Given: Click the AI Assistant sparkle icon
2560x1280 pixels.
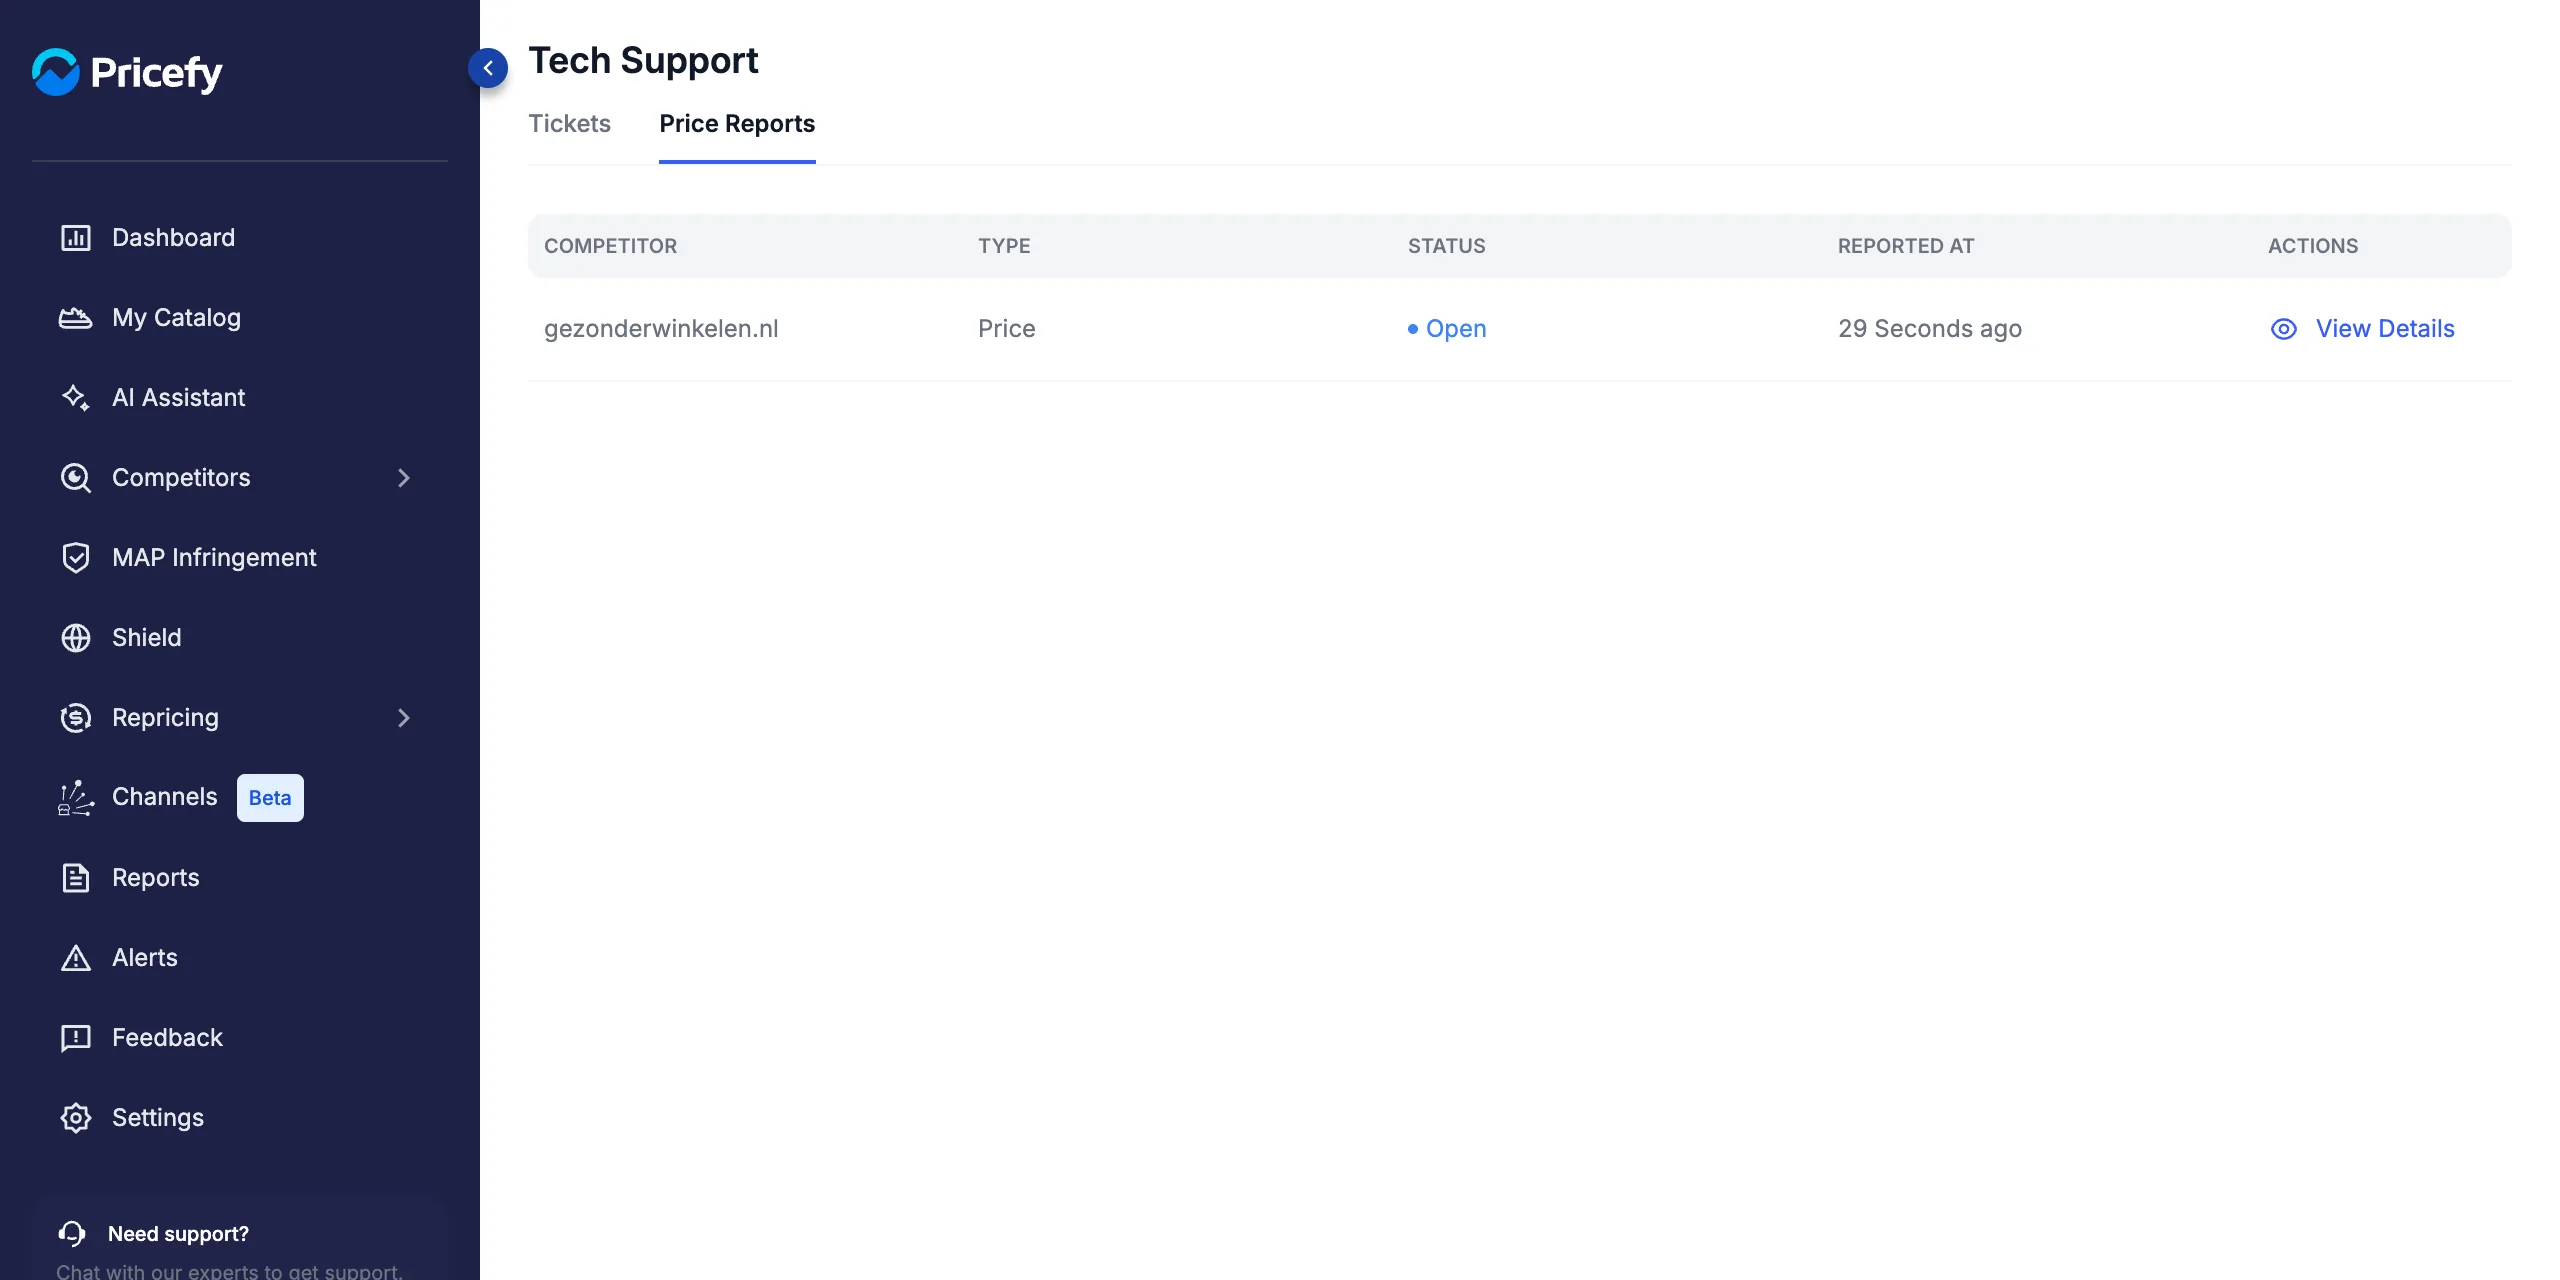Looking at the screenshot, I should coord(76,398).
